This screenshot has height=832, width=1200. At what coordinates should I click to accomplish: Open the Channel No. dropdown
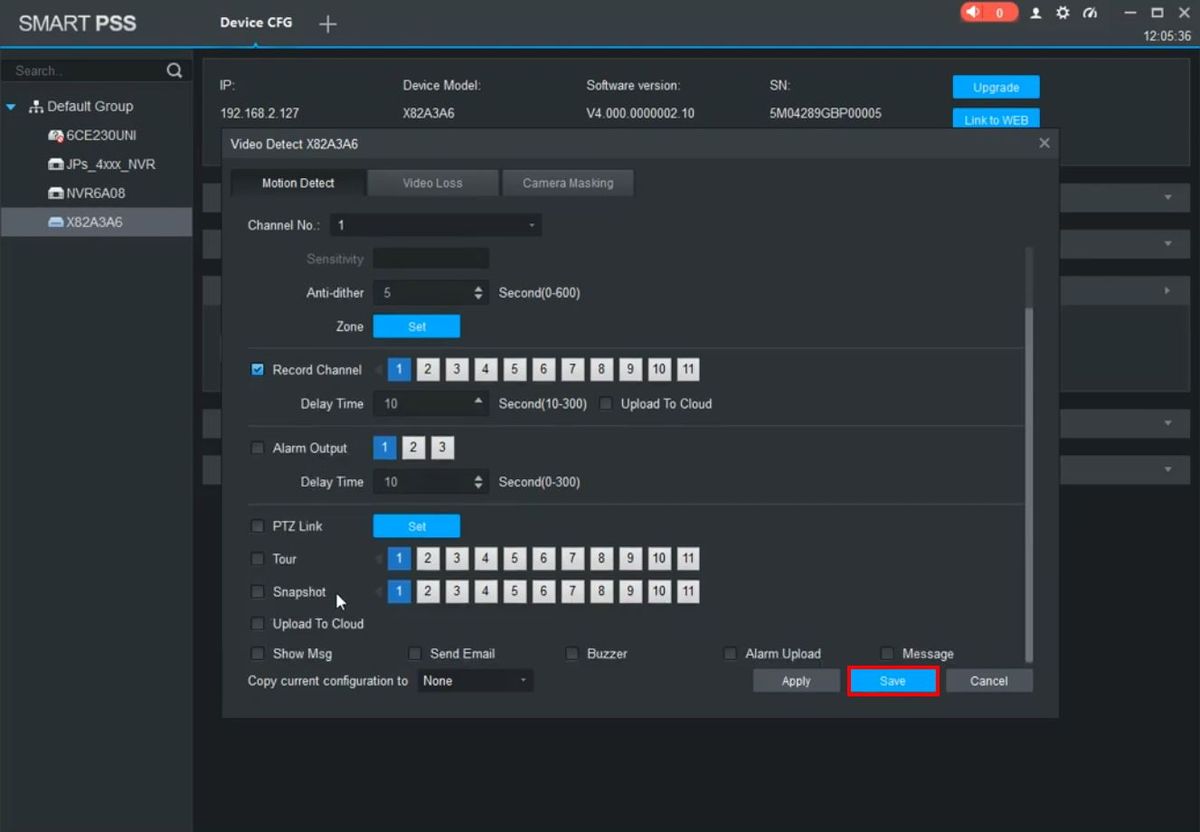[x=437, y=226]
